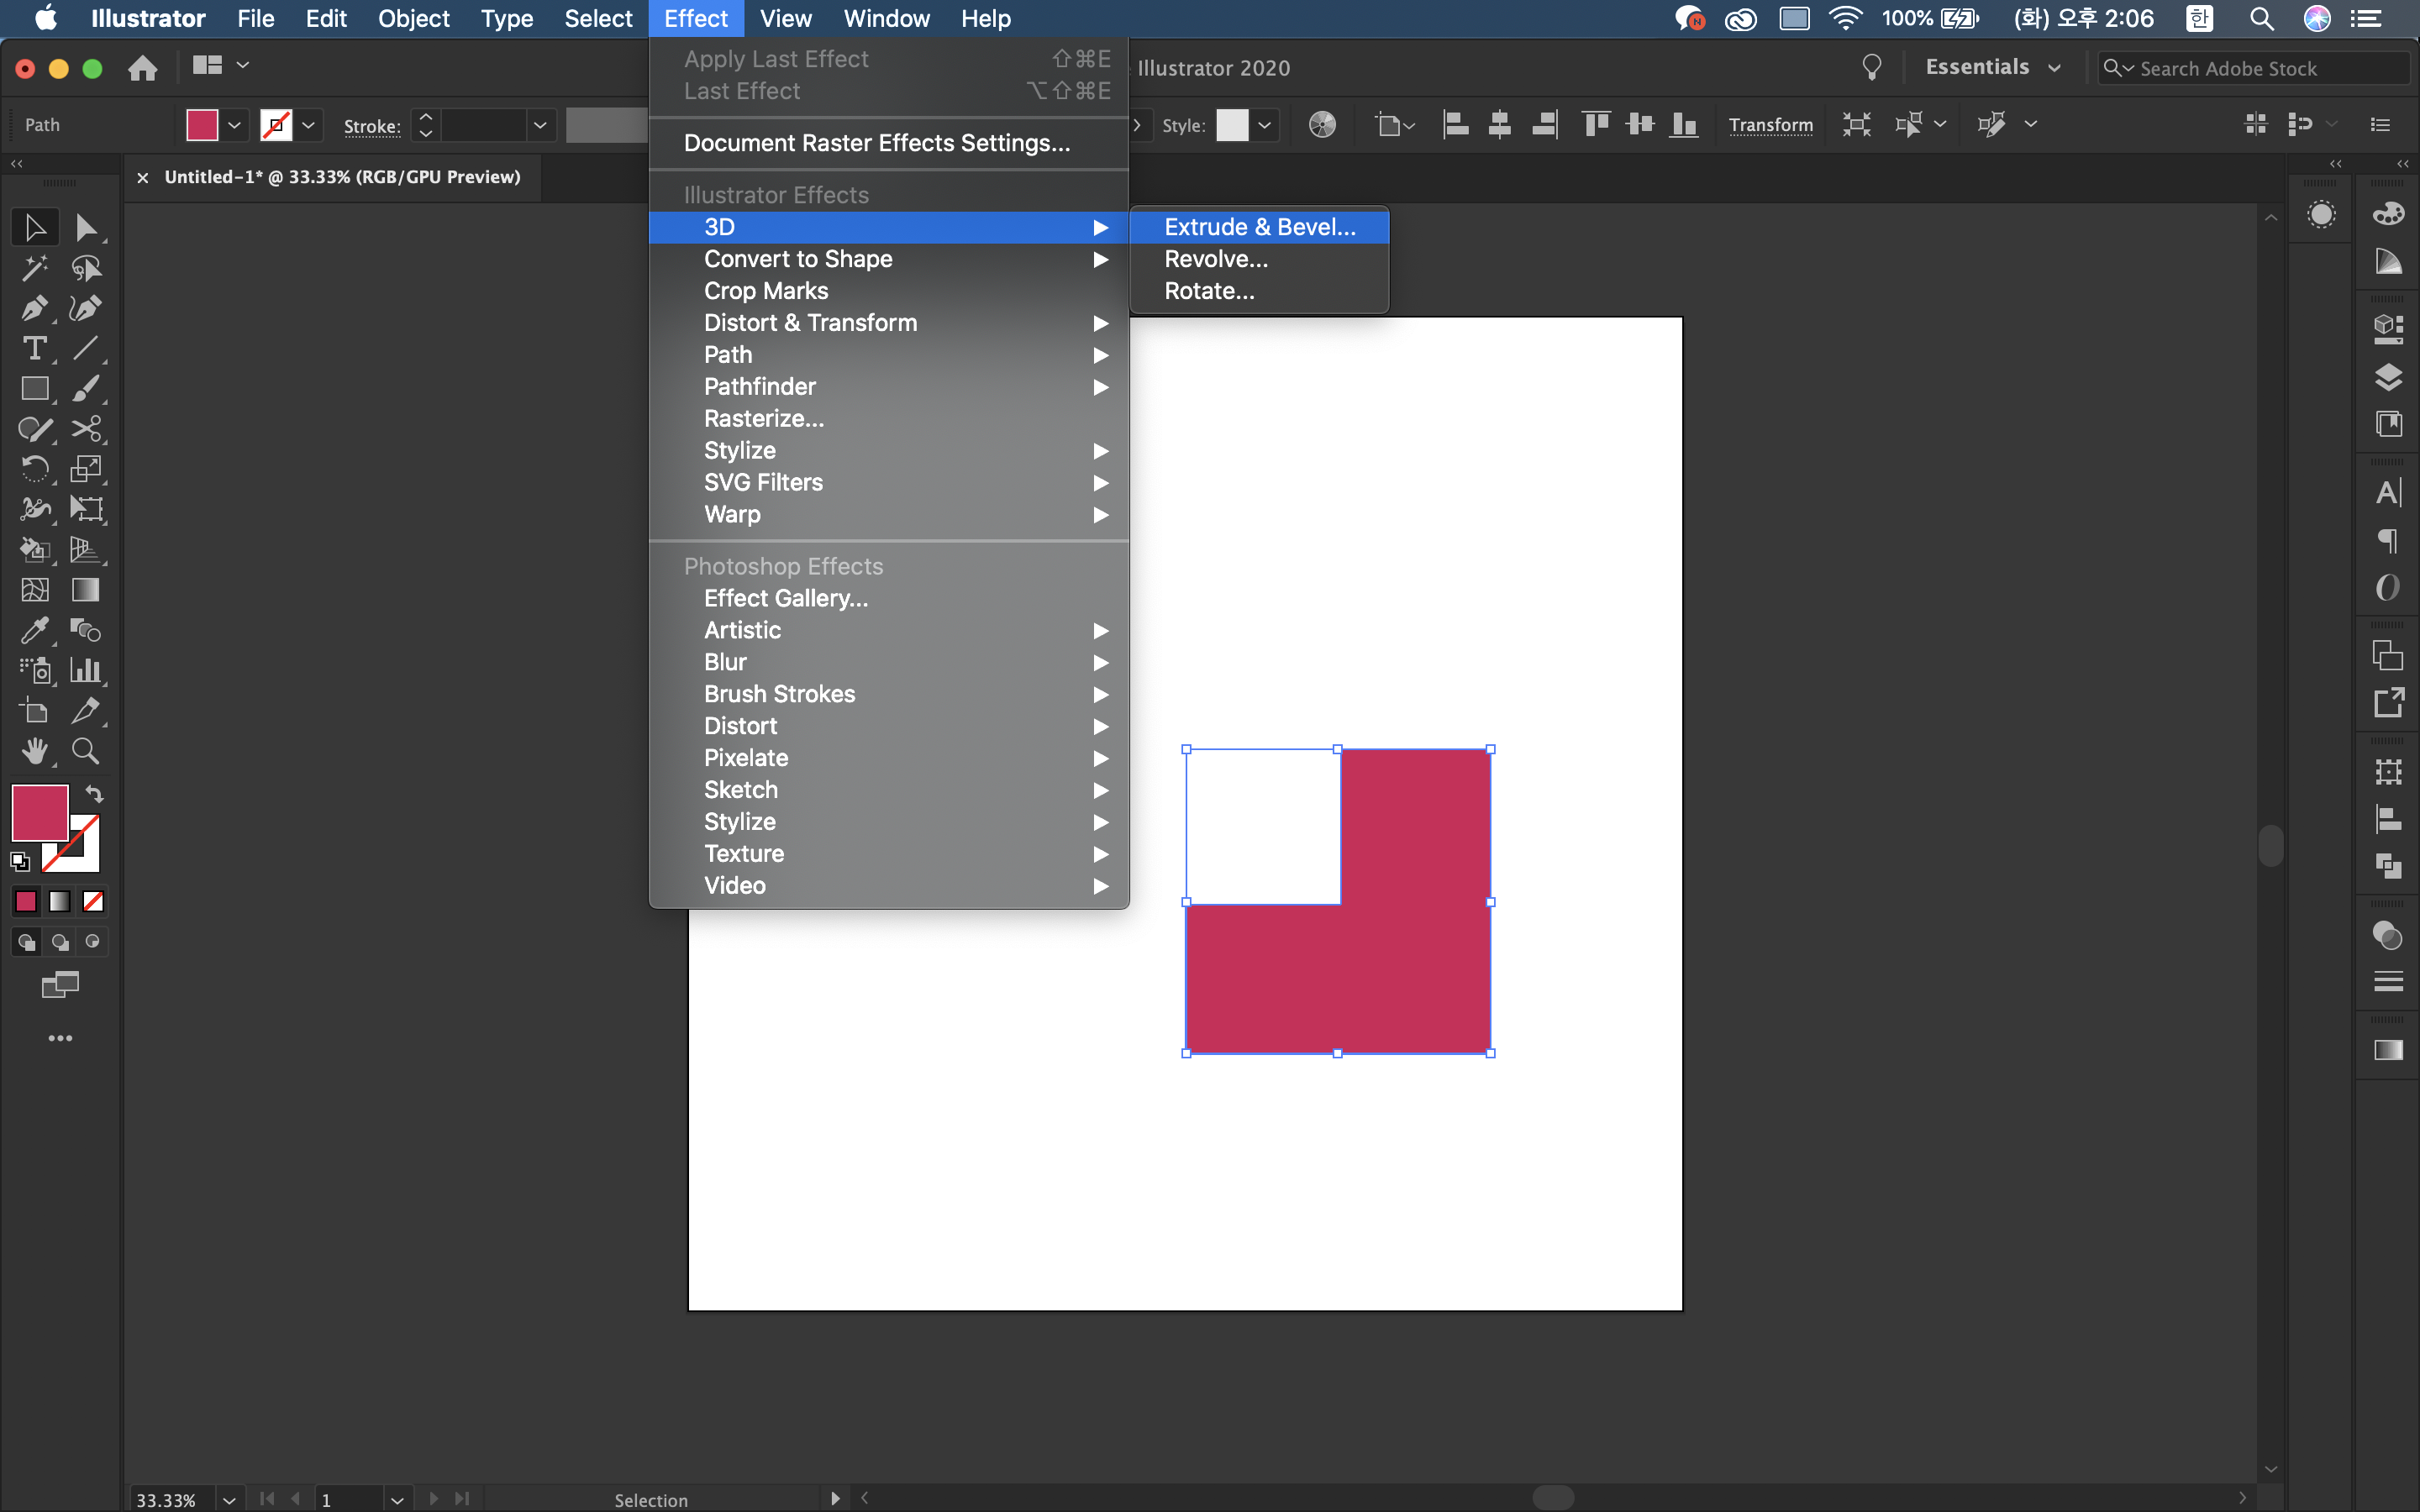Click the Recolor Artwork icon

point(1322,125)
